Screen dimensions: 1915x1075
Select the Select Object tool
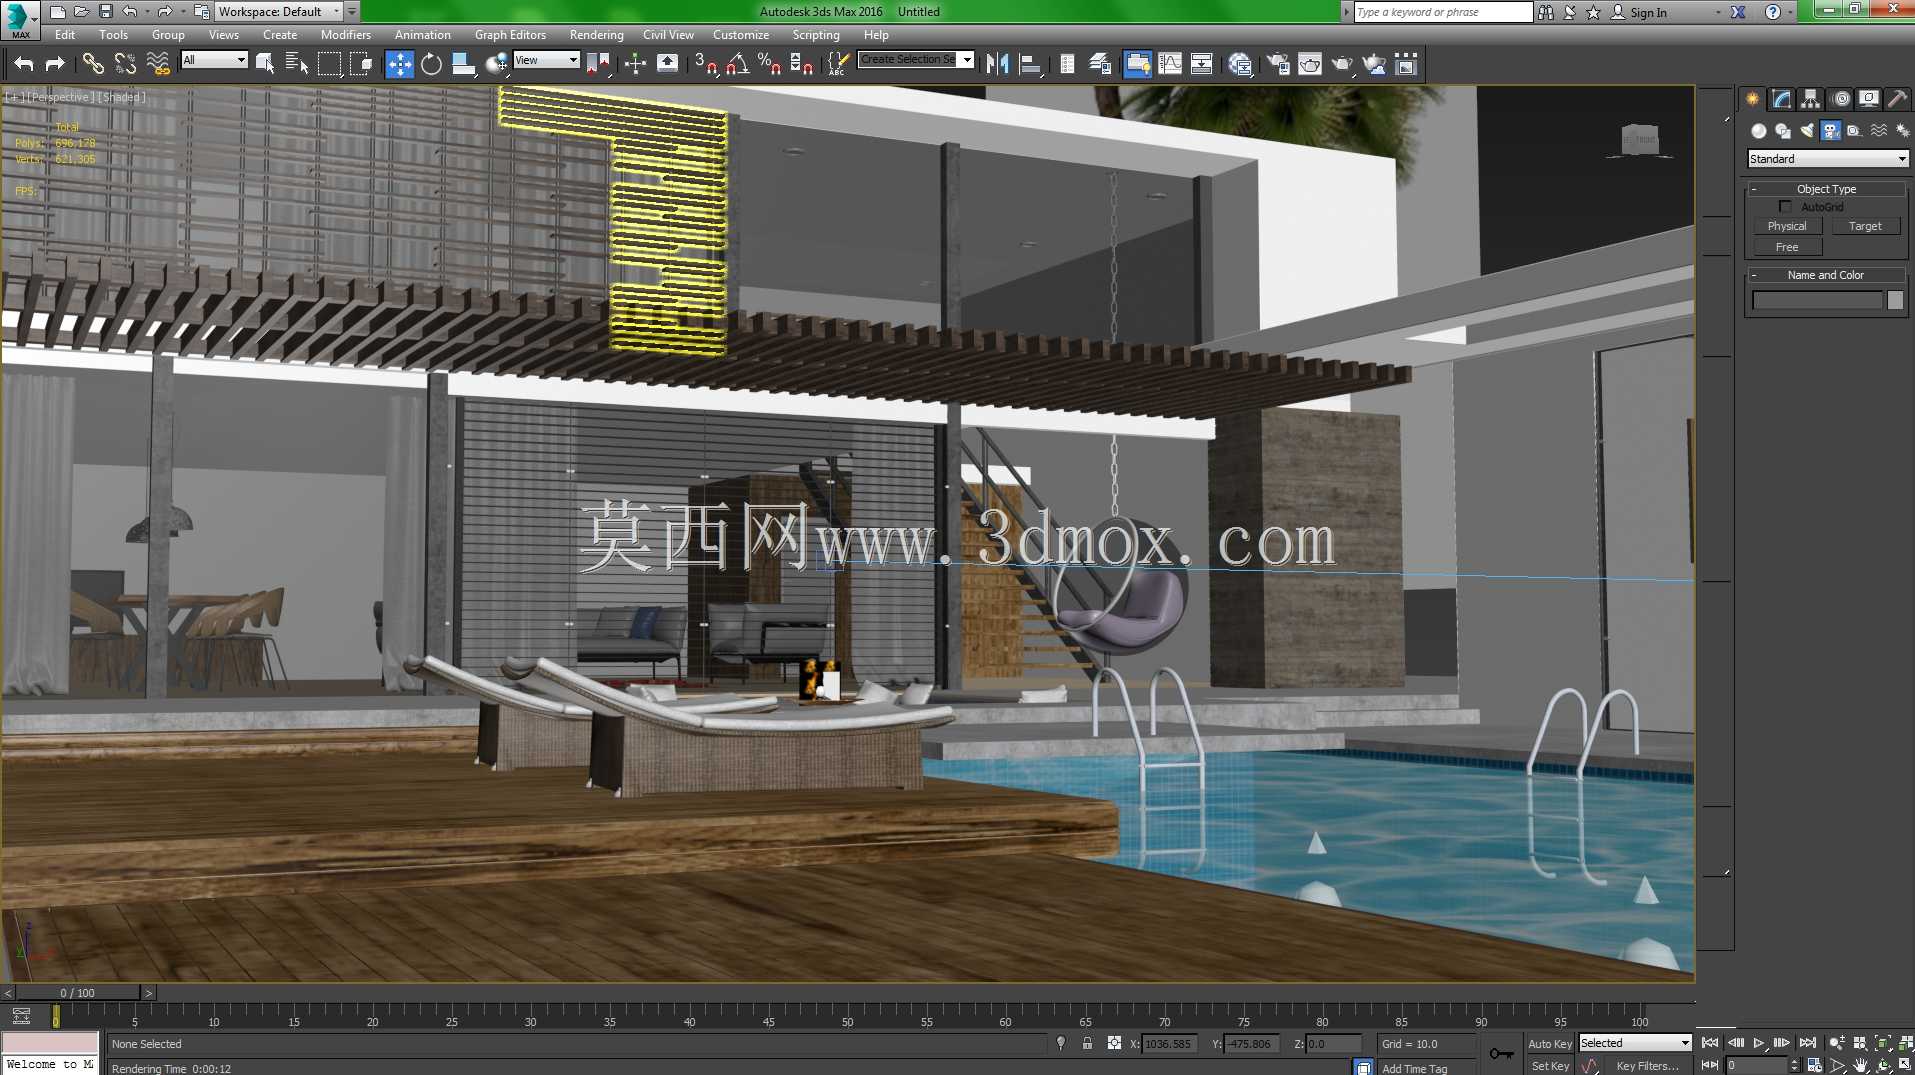pos(265,64)
